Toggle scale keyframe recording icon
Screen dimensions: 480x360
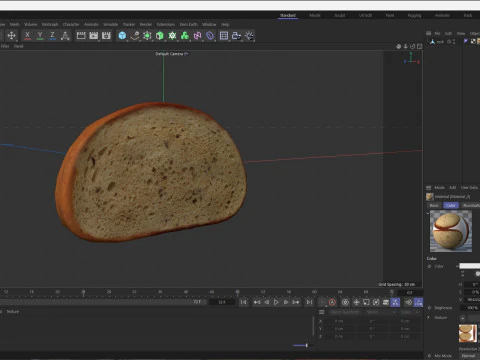(366, 302)
